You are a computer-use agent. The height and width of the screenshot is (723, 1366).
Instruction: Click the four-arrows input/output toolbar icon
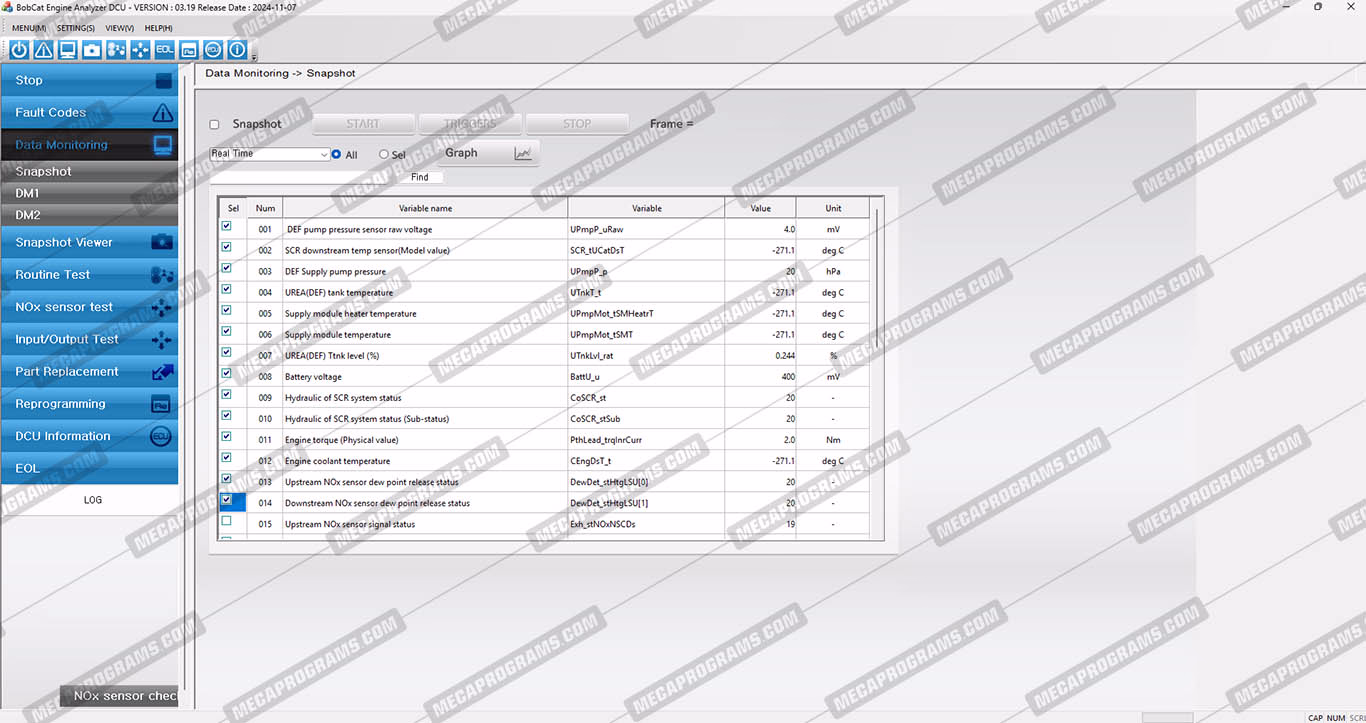pyautogui.click(x=140, y=49)
